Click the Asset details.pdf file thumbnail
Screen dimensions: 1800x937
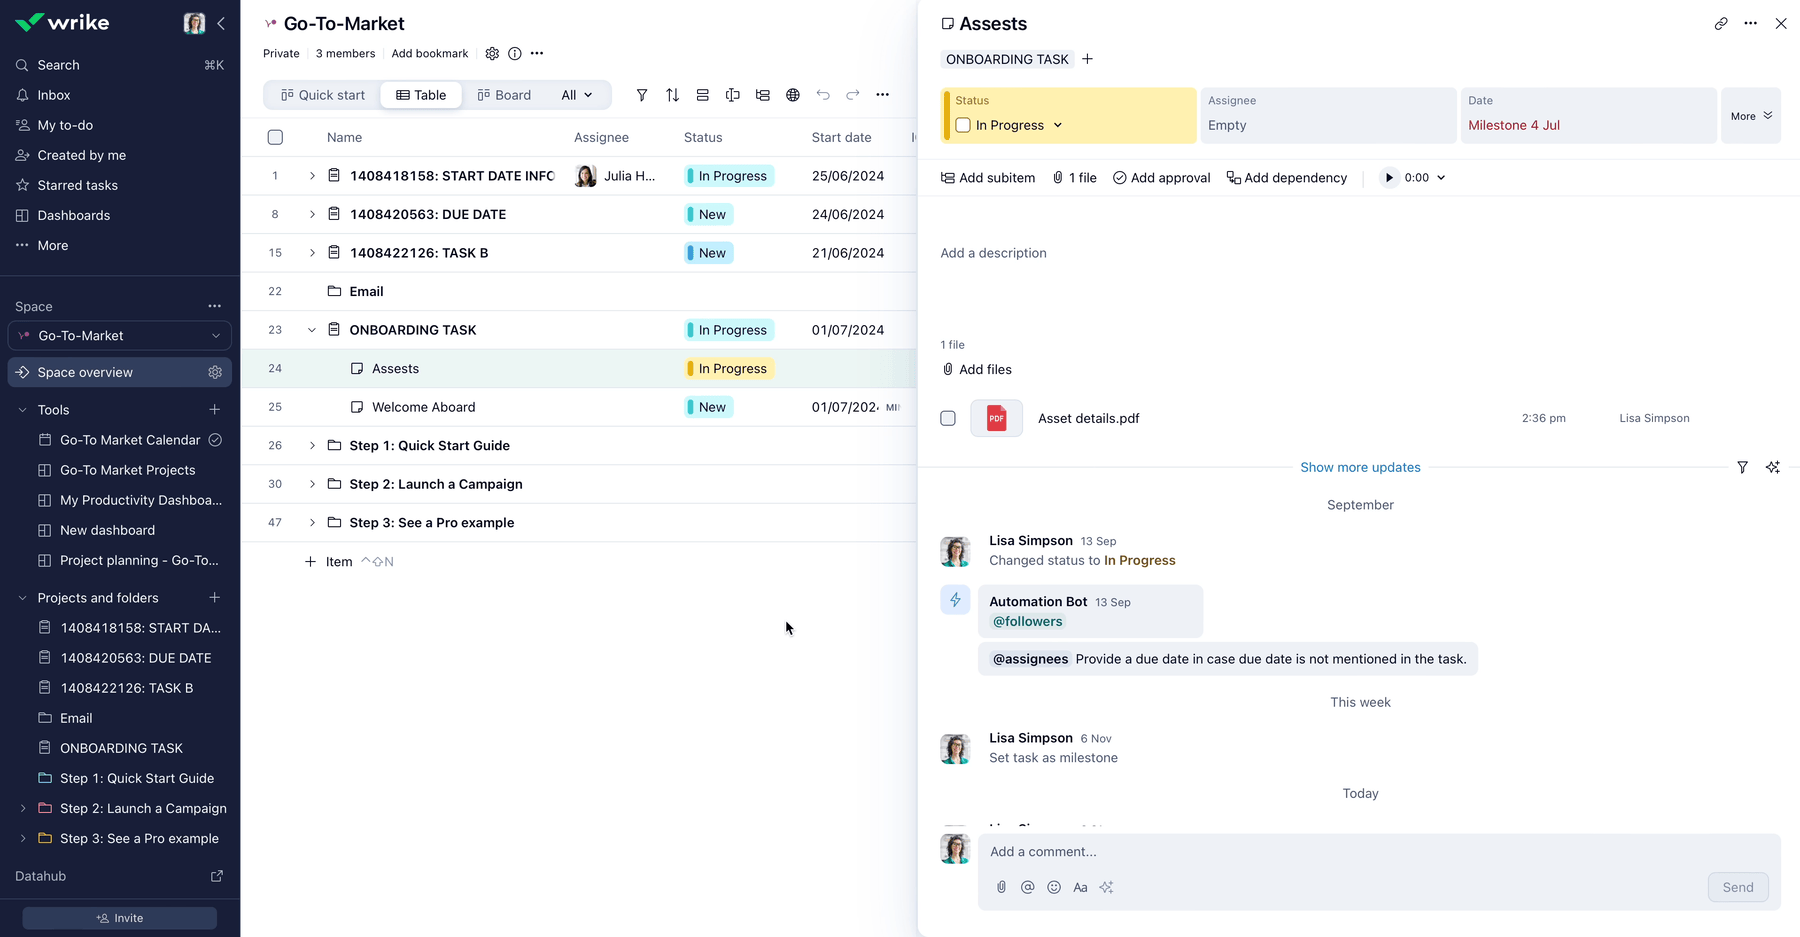pyautogui.click(x=996, y=418)
